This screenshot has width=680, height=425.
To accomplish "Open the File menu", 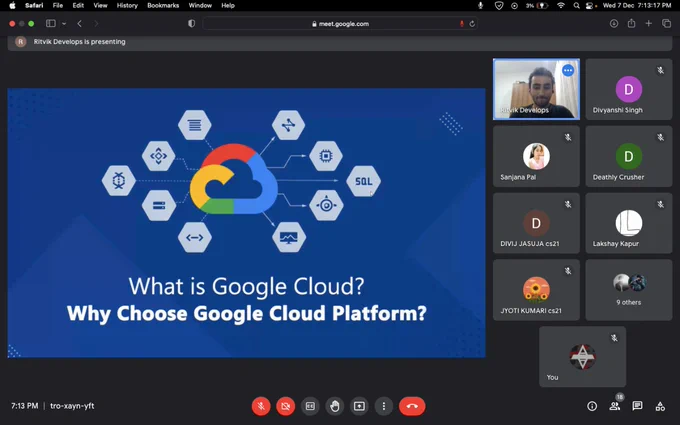I will 58,6.
